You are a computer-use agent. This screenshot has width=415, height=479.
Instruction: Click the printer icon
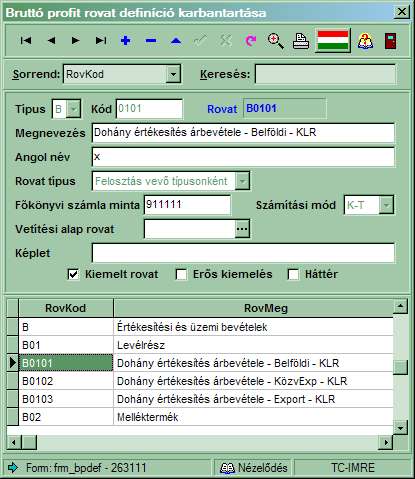click(301, 41)
